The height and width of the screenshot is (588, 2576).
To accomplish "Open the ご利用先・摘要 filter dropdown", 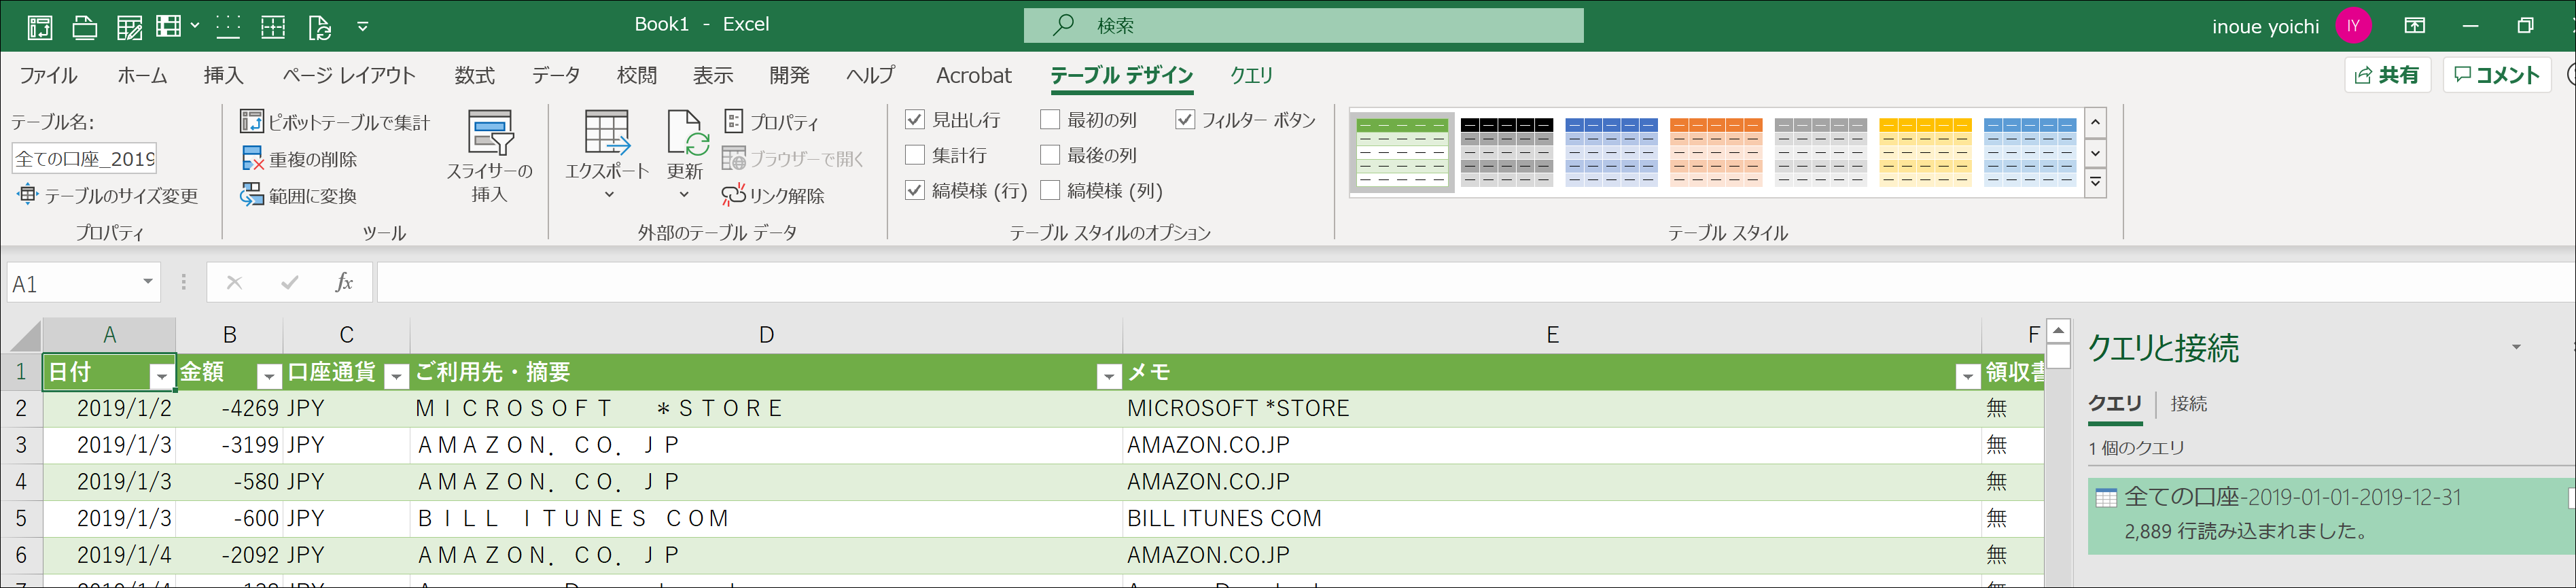I will 1108,376.
